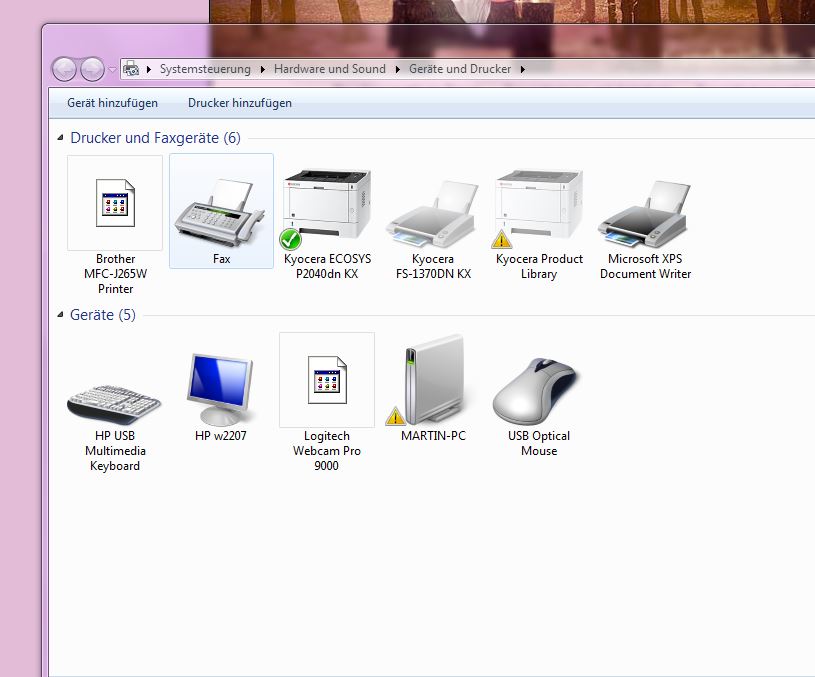Screen dimensions: 815x677
Task: Select the USB Optical Mouse icon
Action: coord(536,392)
